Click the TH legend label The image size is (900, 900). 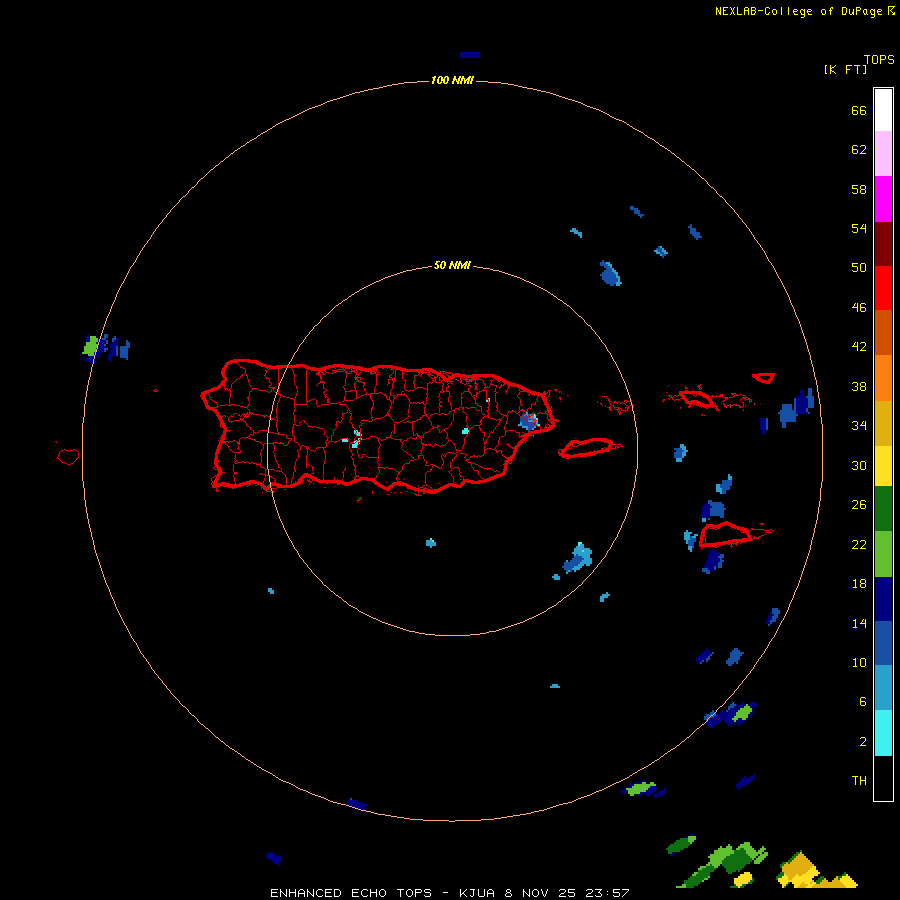859,781
